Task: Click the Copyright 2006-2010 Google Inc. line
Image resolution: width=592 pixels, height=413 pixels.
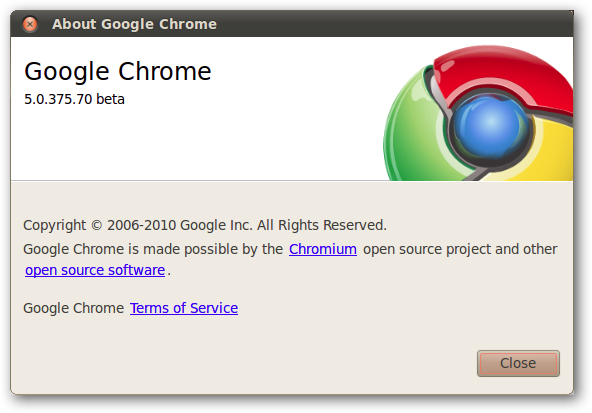Action: point(205,225)
